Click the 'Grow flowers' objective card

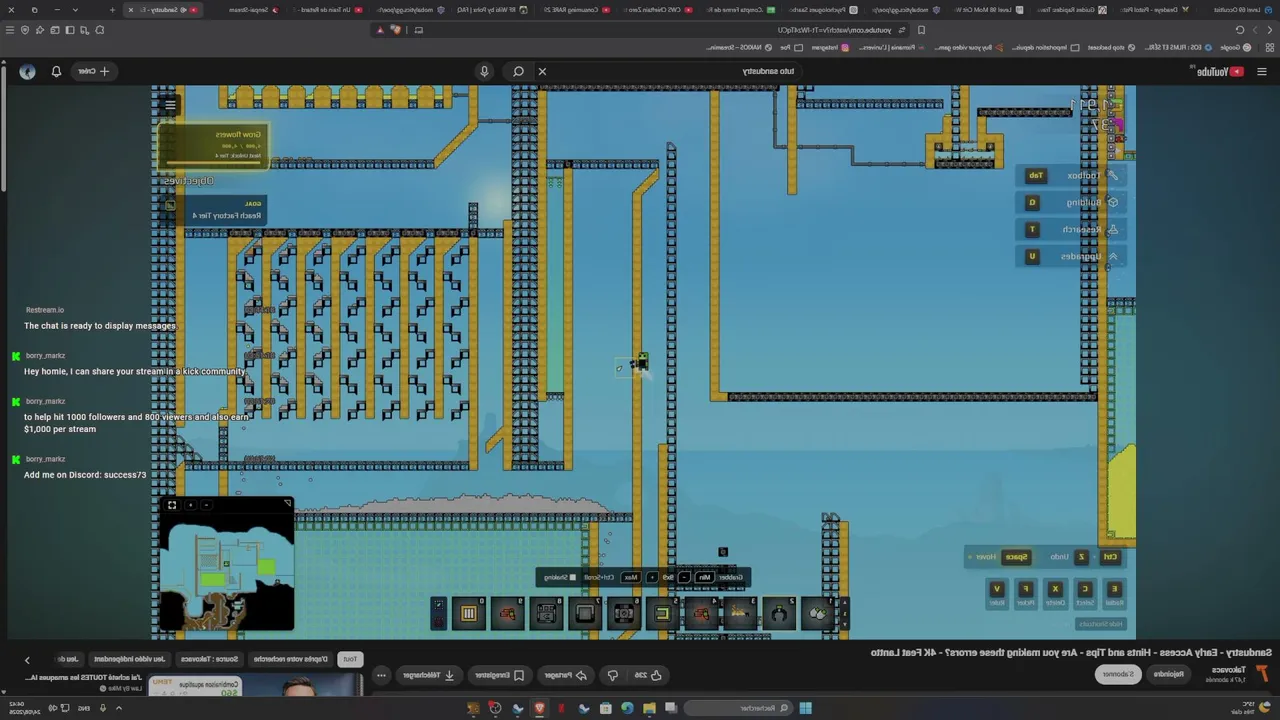(x=213, y=146)
